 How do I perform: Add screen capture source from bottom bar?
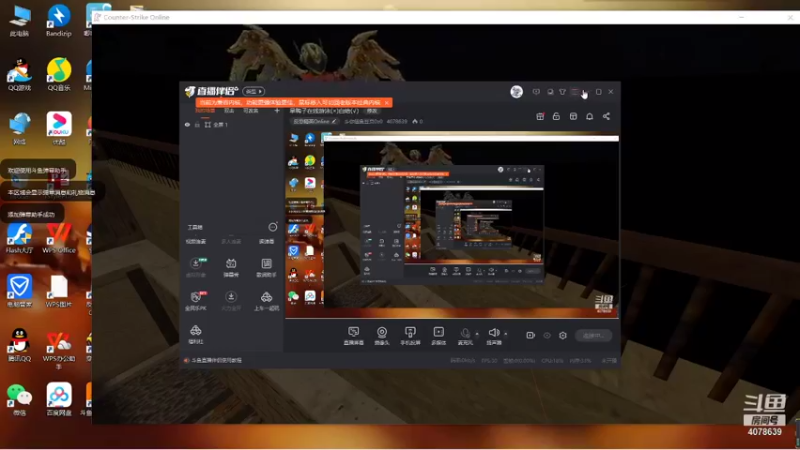point(354,336)
